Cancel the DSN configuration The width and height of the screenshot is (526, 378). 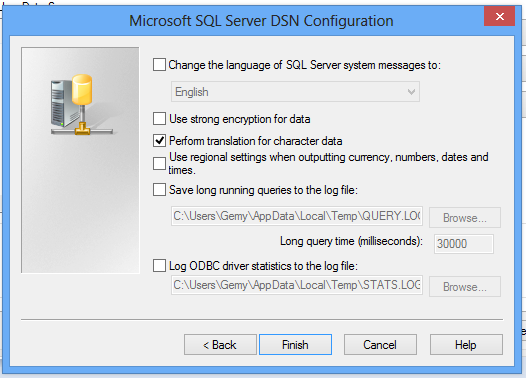[x=380, y=344]
